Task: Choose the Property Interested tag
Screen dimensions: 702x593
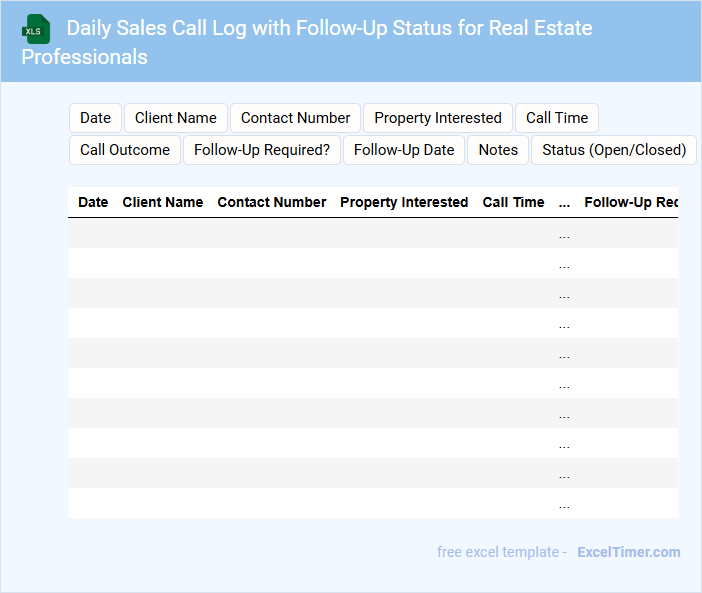Action: [438, 118]
